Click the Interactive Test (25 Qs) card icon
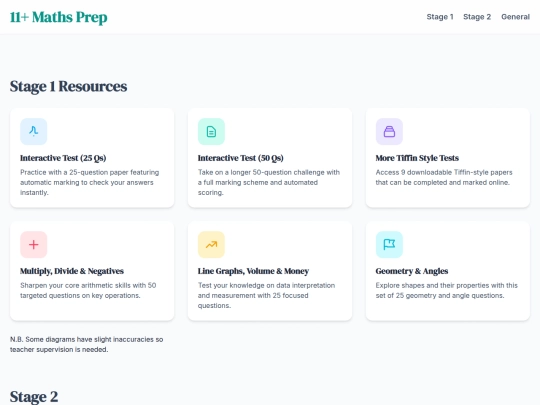The height and width of the screenshot is (405, 540). [33, 131]
